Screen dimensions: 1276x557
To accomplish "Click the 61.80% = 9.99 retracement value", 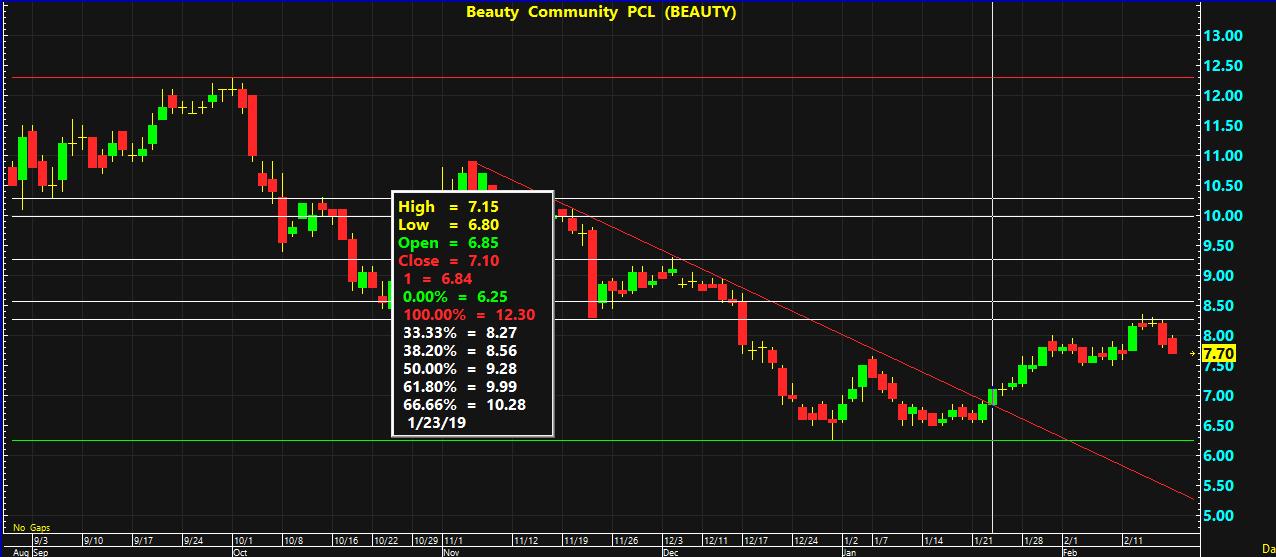I will [458, 387].
